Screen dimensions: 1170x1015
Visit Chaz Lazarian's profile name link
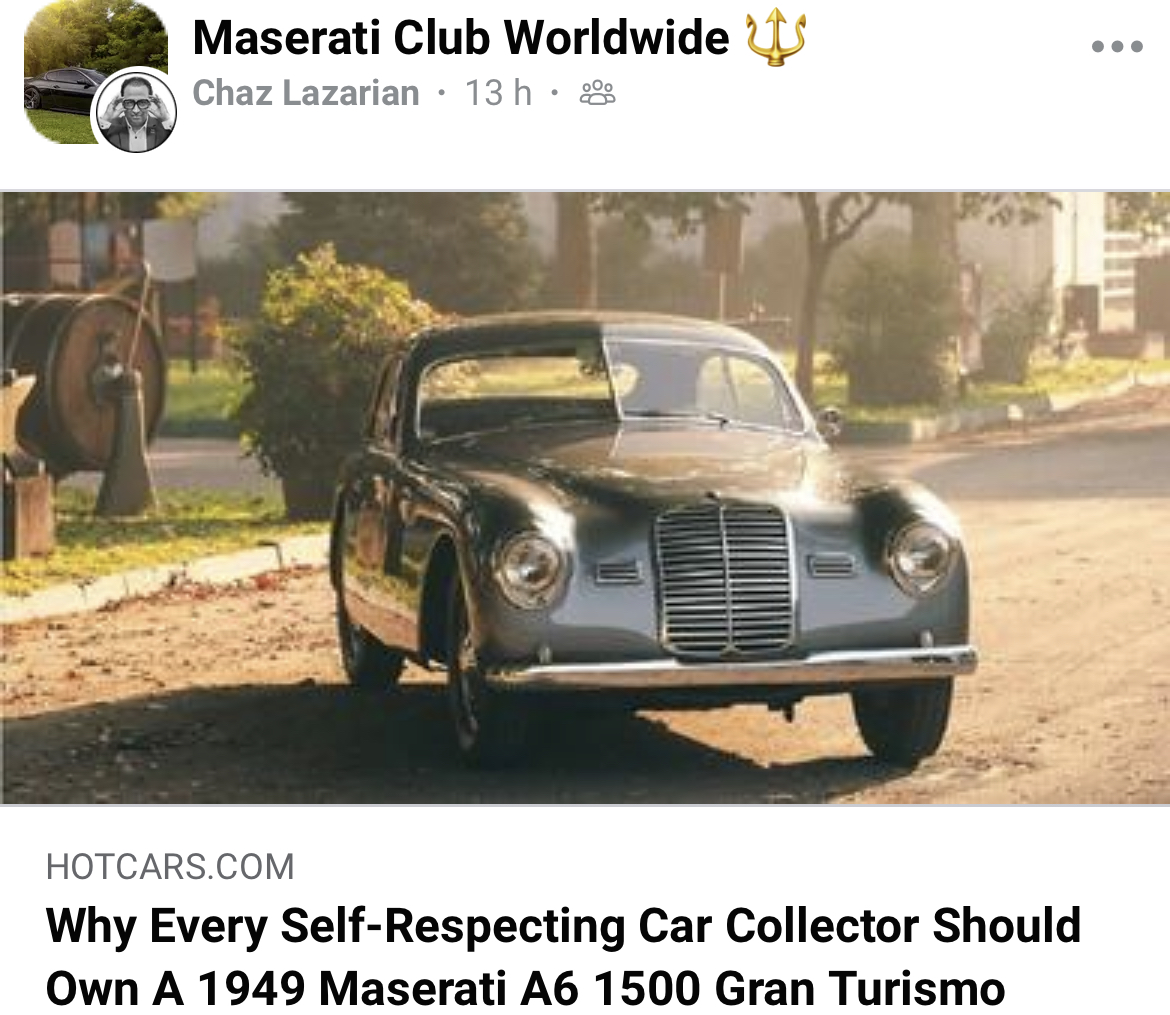tap(306, 93)
